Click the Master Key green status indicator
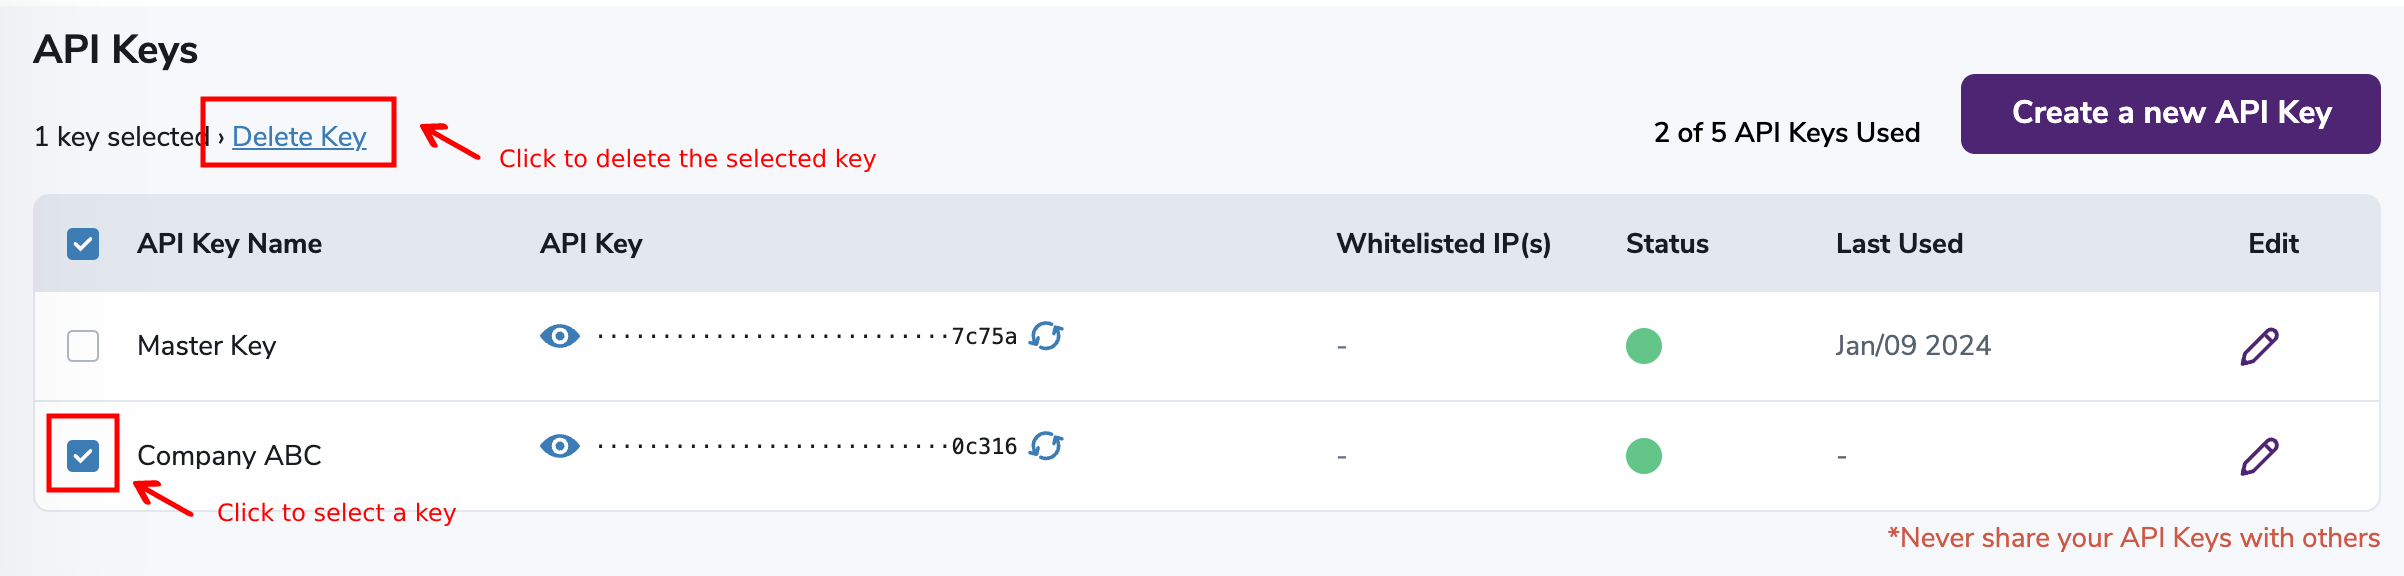Viewport: 2404px width, 576px height. click(x=1643, y=345)
